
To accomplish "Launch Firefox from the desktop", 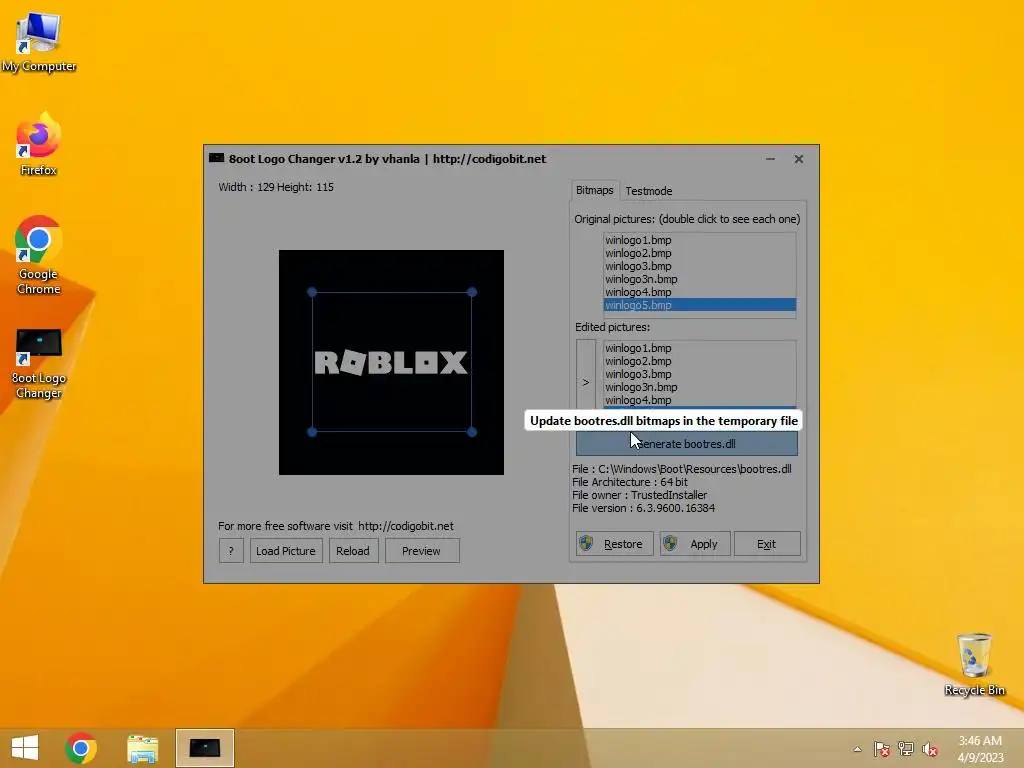I will pos(39,145).
